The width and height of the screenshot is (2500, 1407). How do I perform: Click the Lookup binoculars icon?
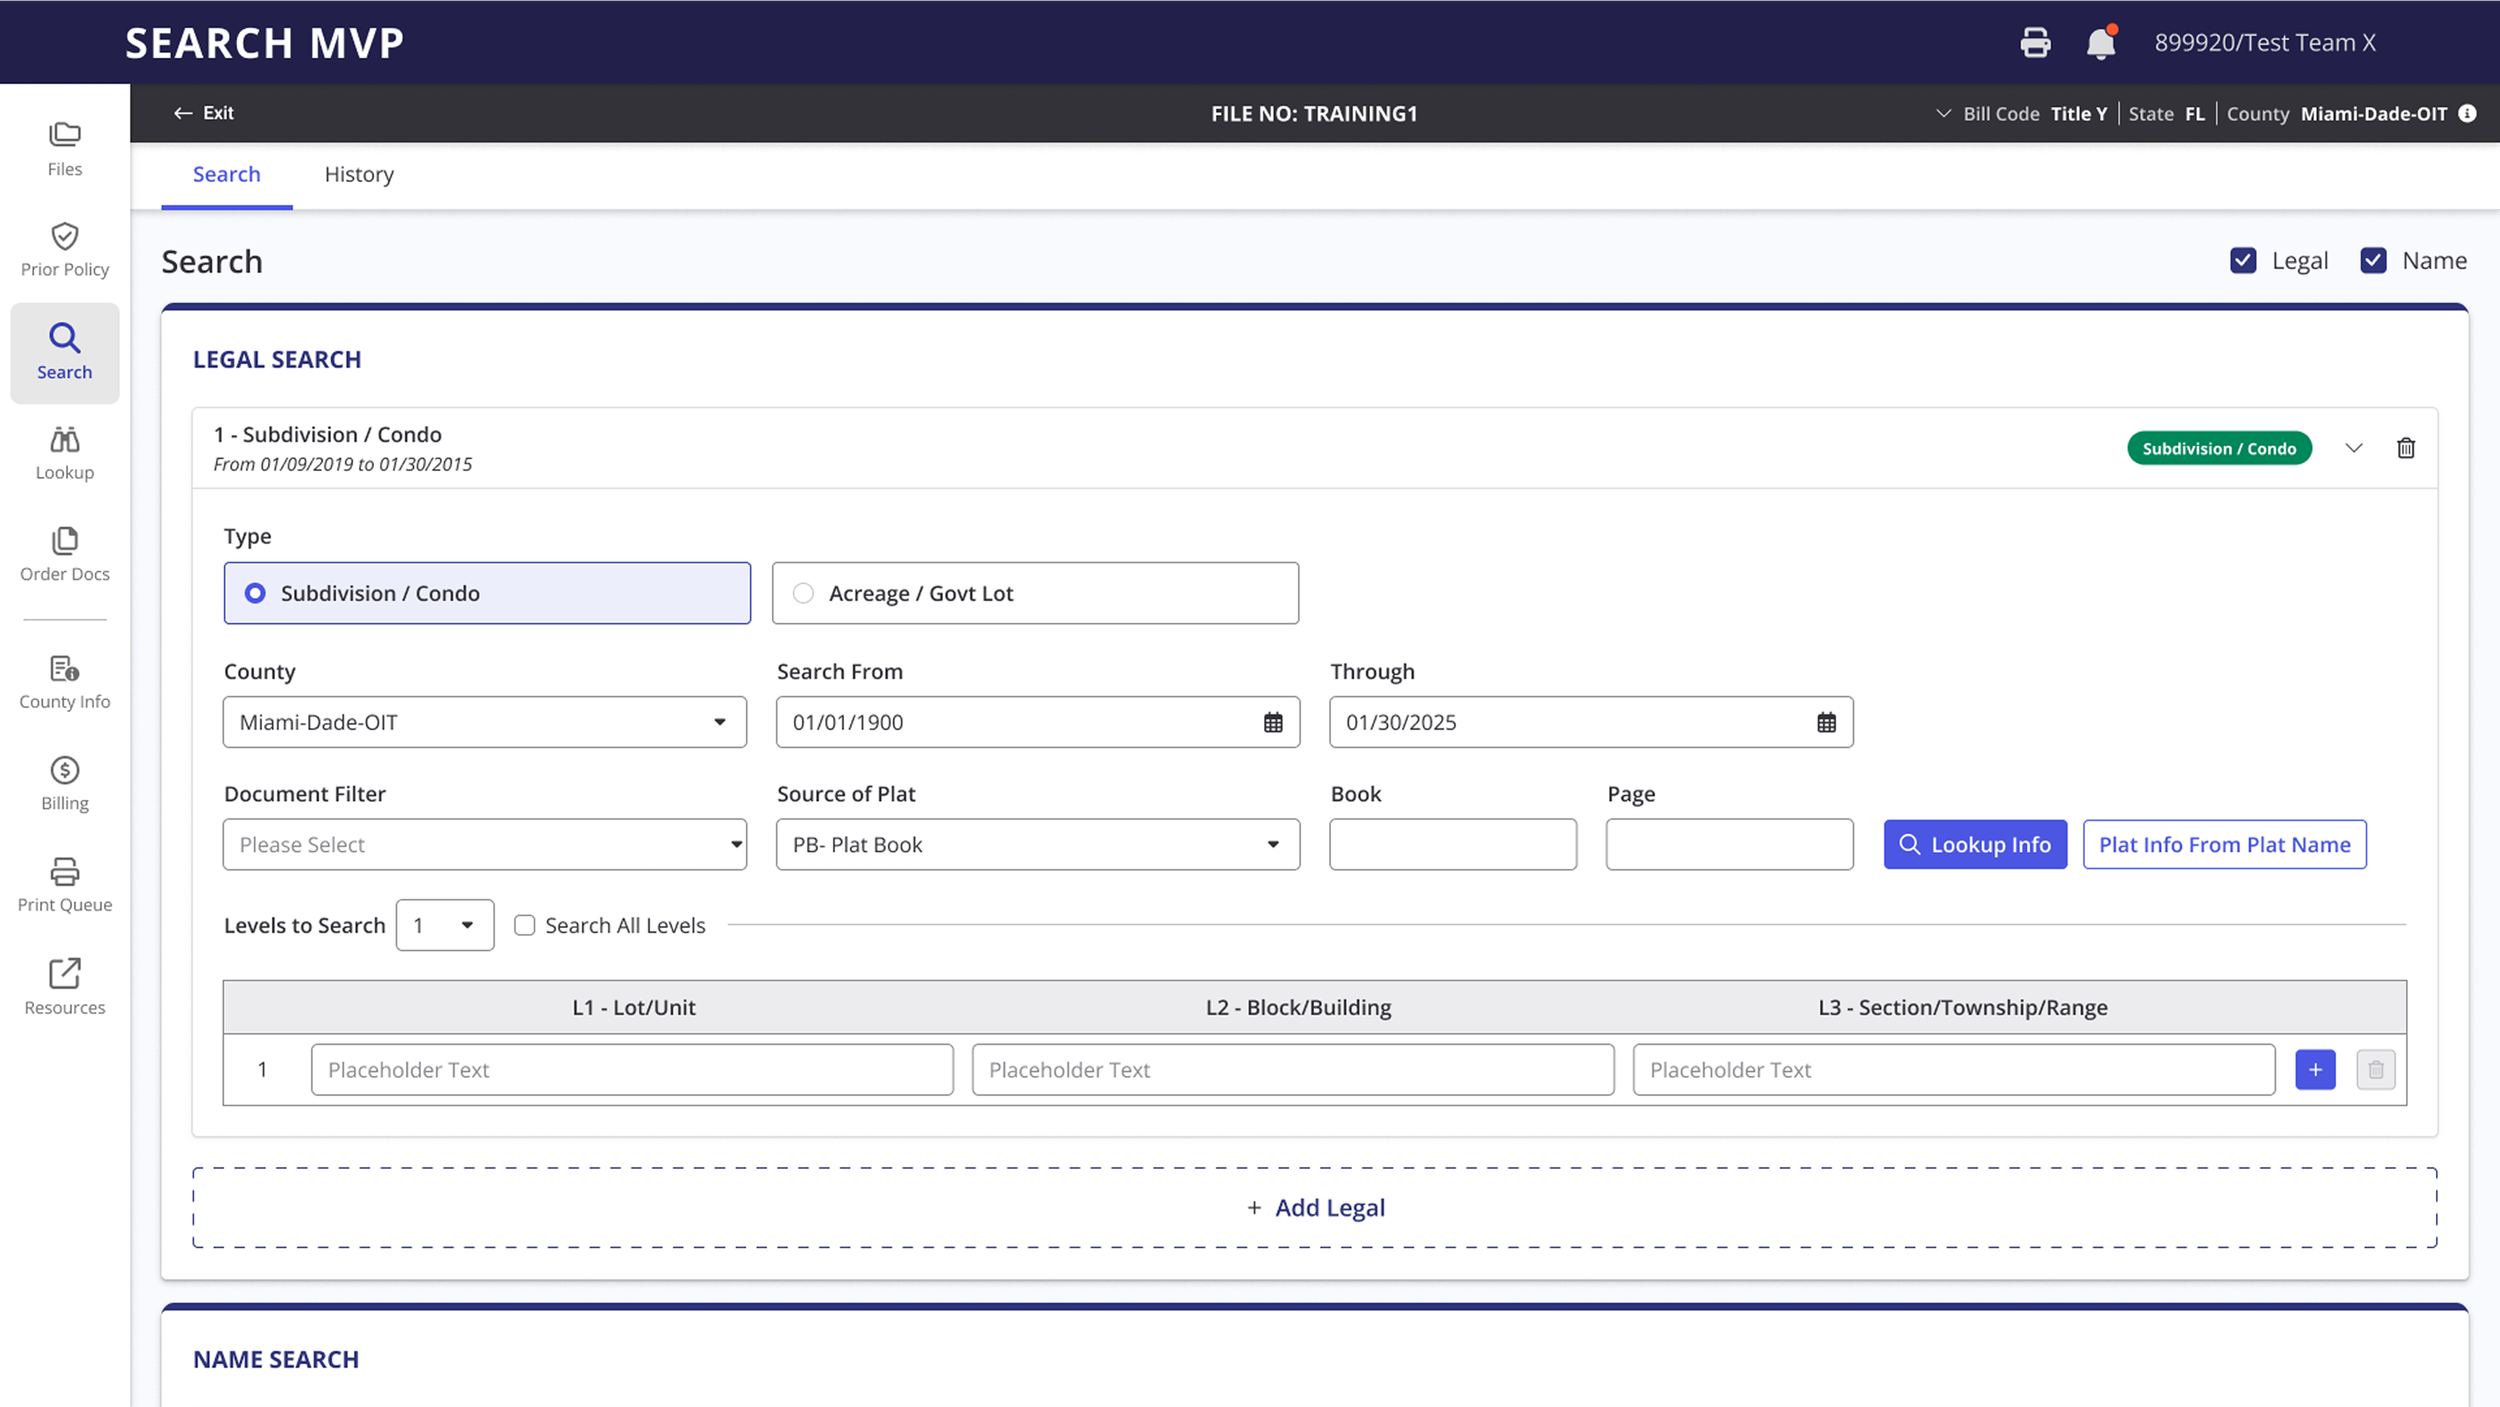(x=64, y=441)
